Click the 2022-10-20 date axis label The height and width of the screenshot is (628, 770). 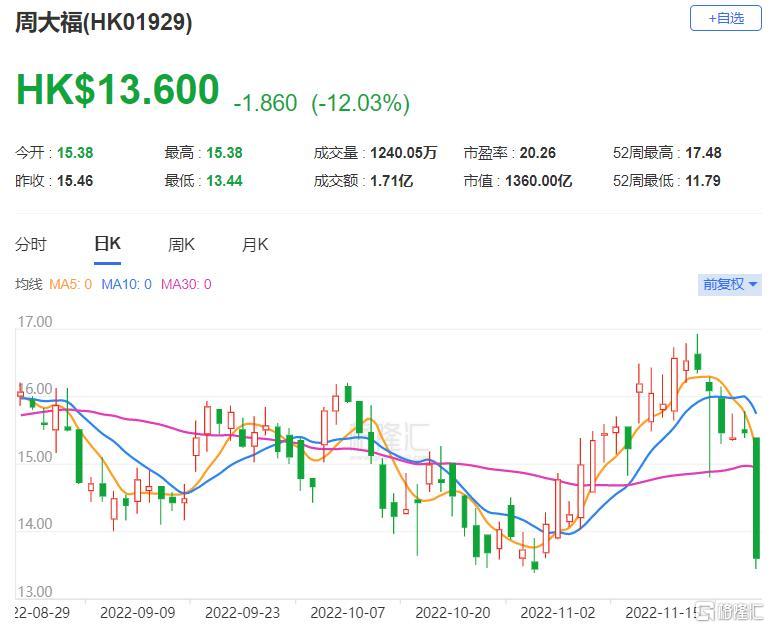(453, 613)
